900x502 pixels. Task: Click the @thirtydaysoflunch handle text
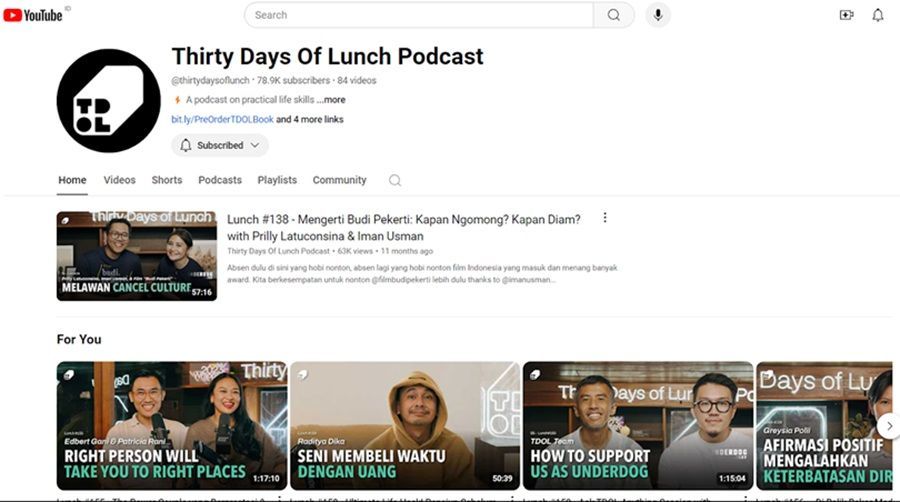(x=210, y=80)
